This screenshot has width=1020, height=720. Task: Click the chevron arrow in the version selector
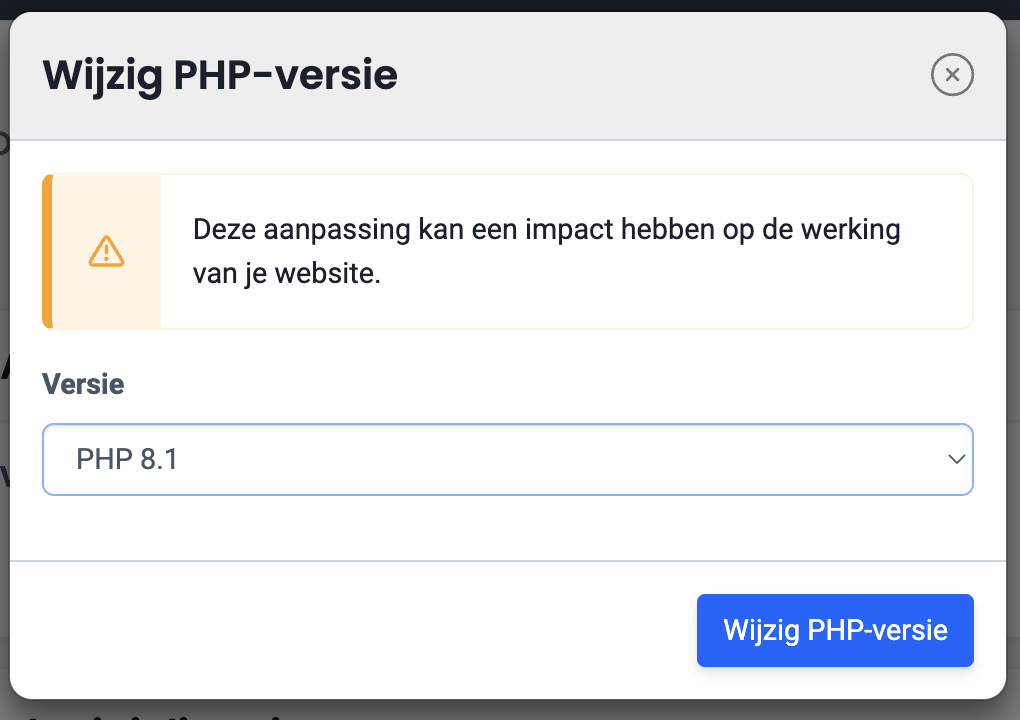click(955, 460)
